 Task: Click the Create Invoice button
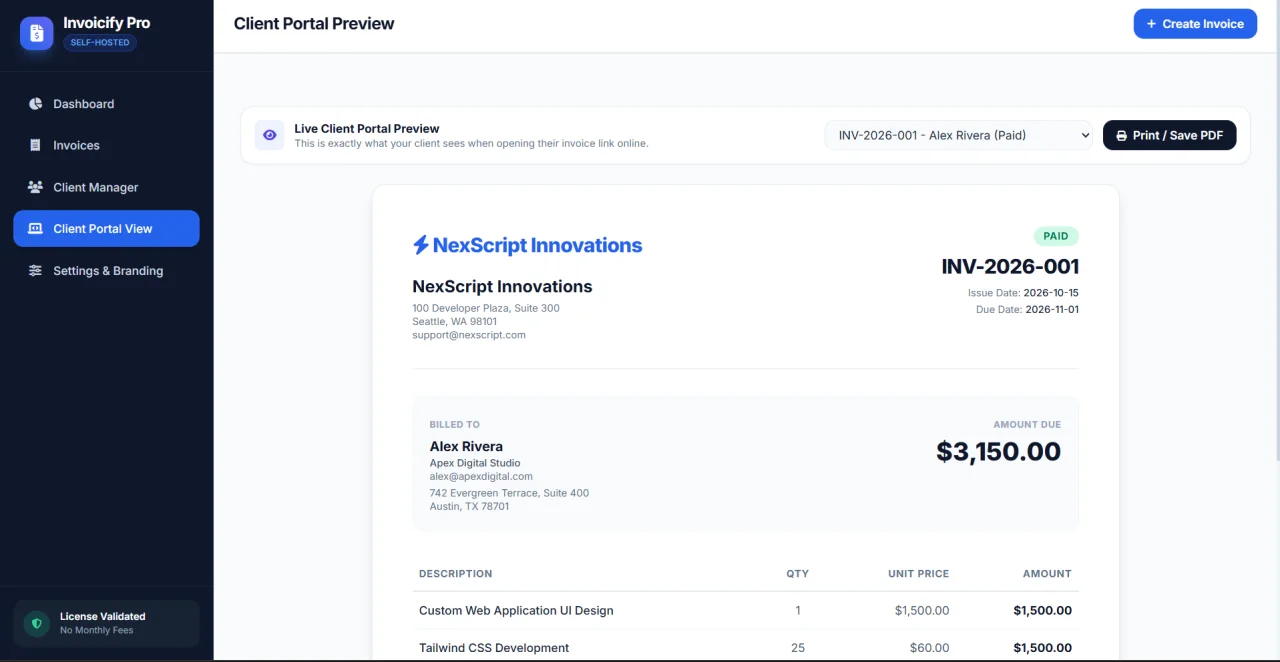(x=1195, y=24)
